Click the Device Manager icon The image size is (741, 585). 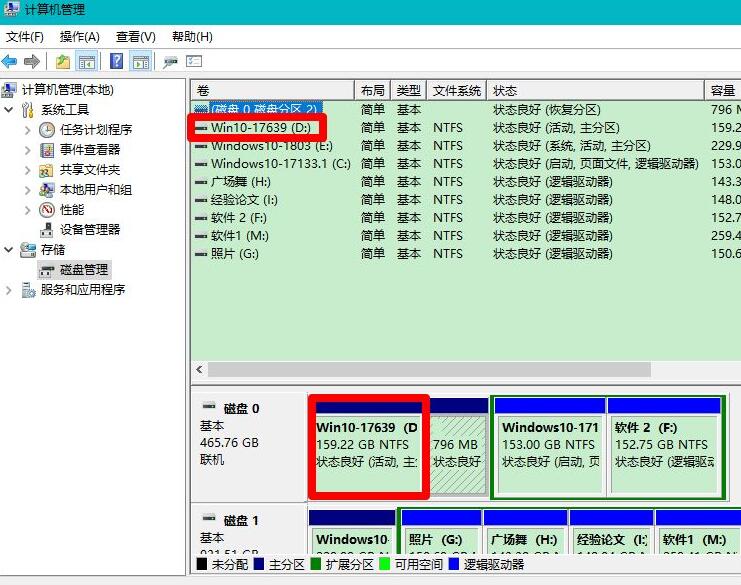coord(47,230)
